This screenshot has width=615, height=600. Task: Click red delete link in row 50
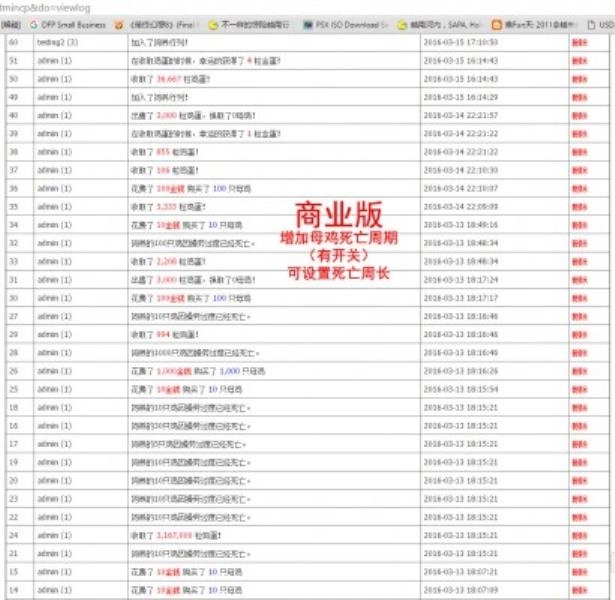coord(579,79)
